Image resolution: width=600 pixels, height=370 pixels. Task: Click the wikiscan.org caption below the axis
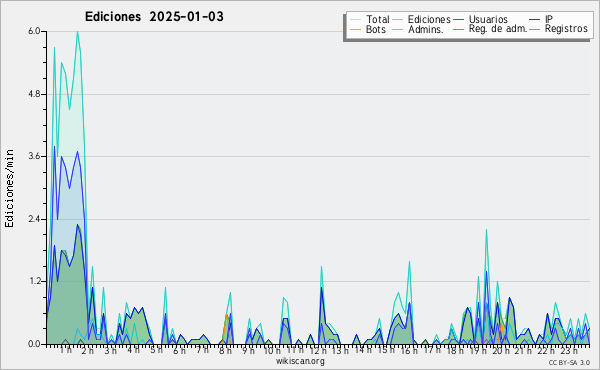pyautogui.click(x=300, y=361)
